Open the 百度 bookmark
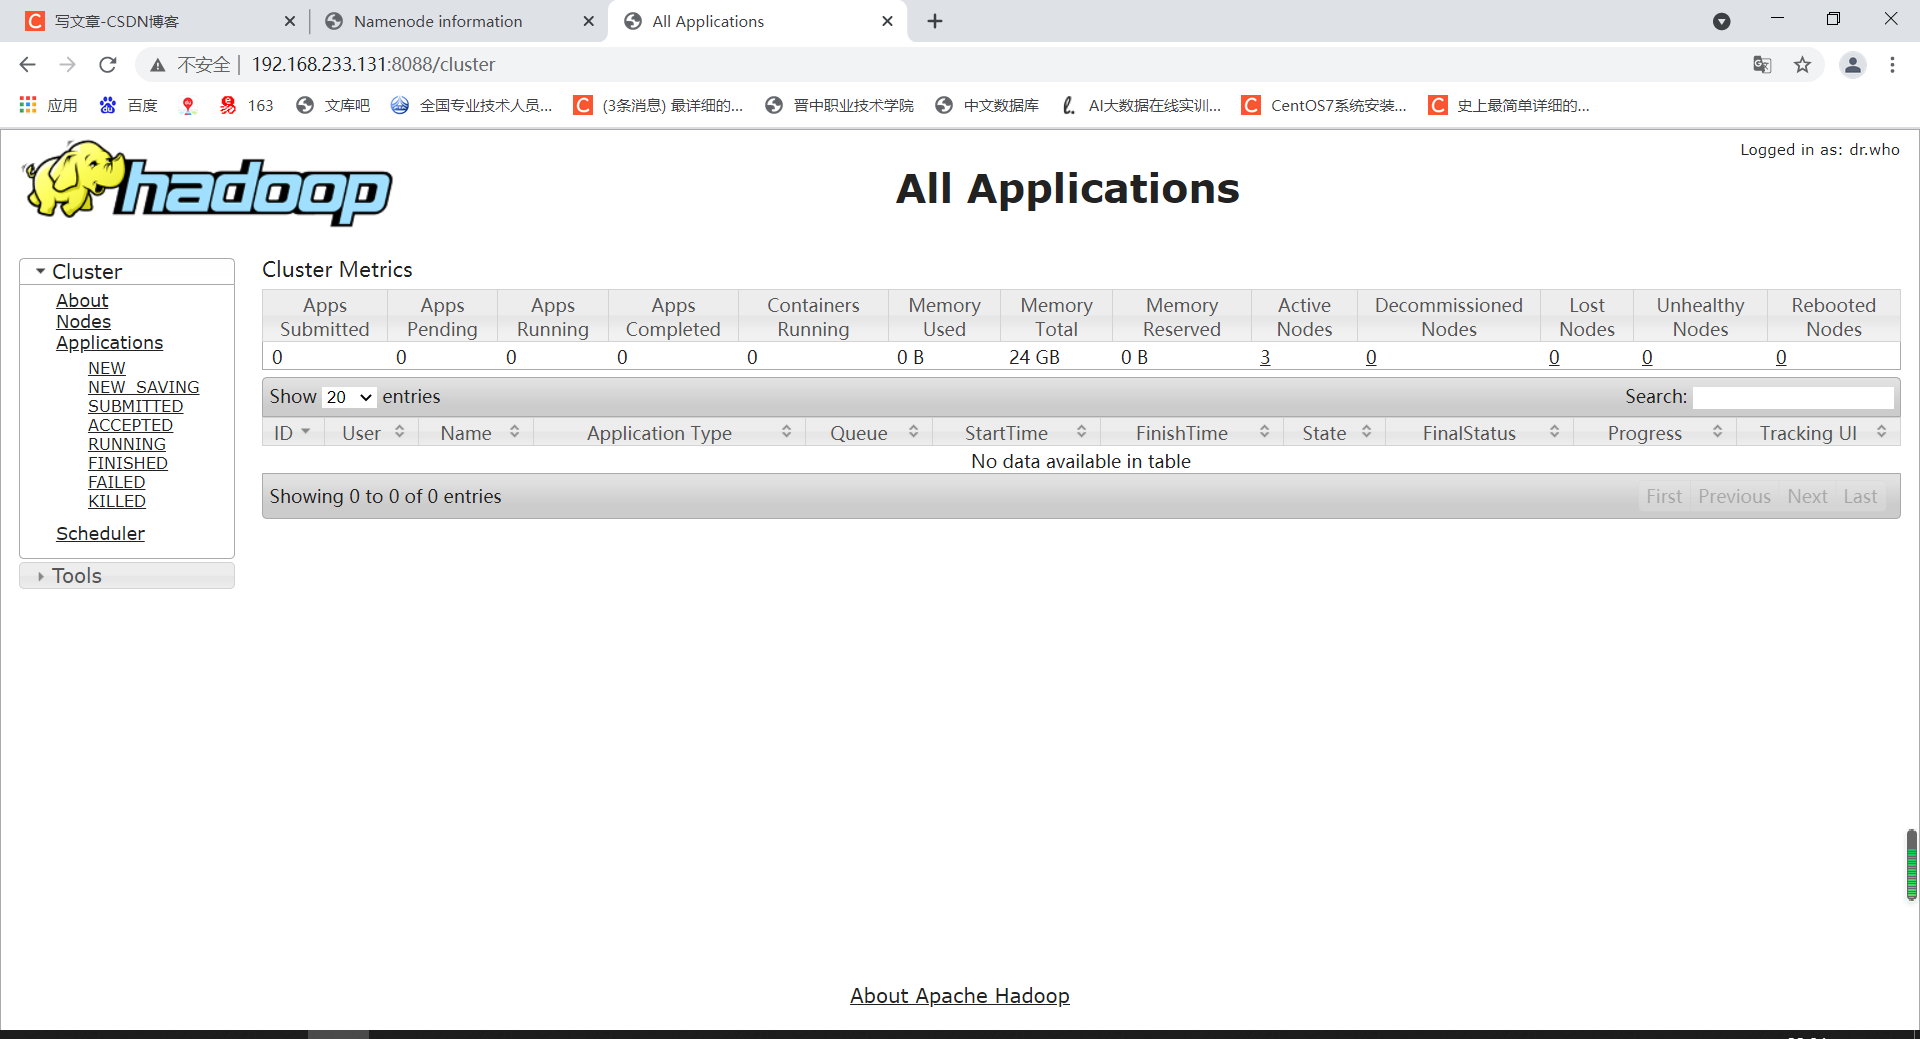 tap(128, 105)
